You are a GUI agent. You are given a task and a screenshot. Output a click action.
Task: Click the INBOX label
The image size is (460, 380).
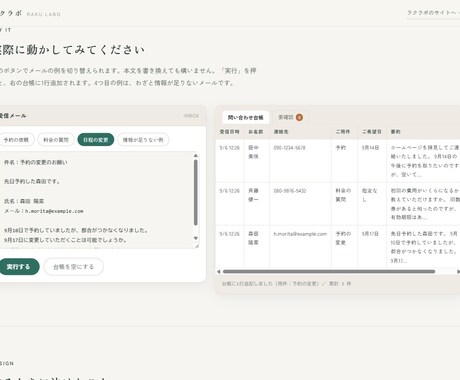[x=191, y=116]
